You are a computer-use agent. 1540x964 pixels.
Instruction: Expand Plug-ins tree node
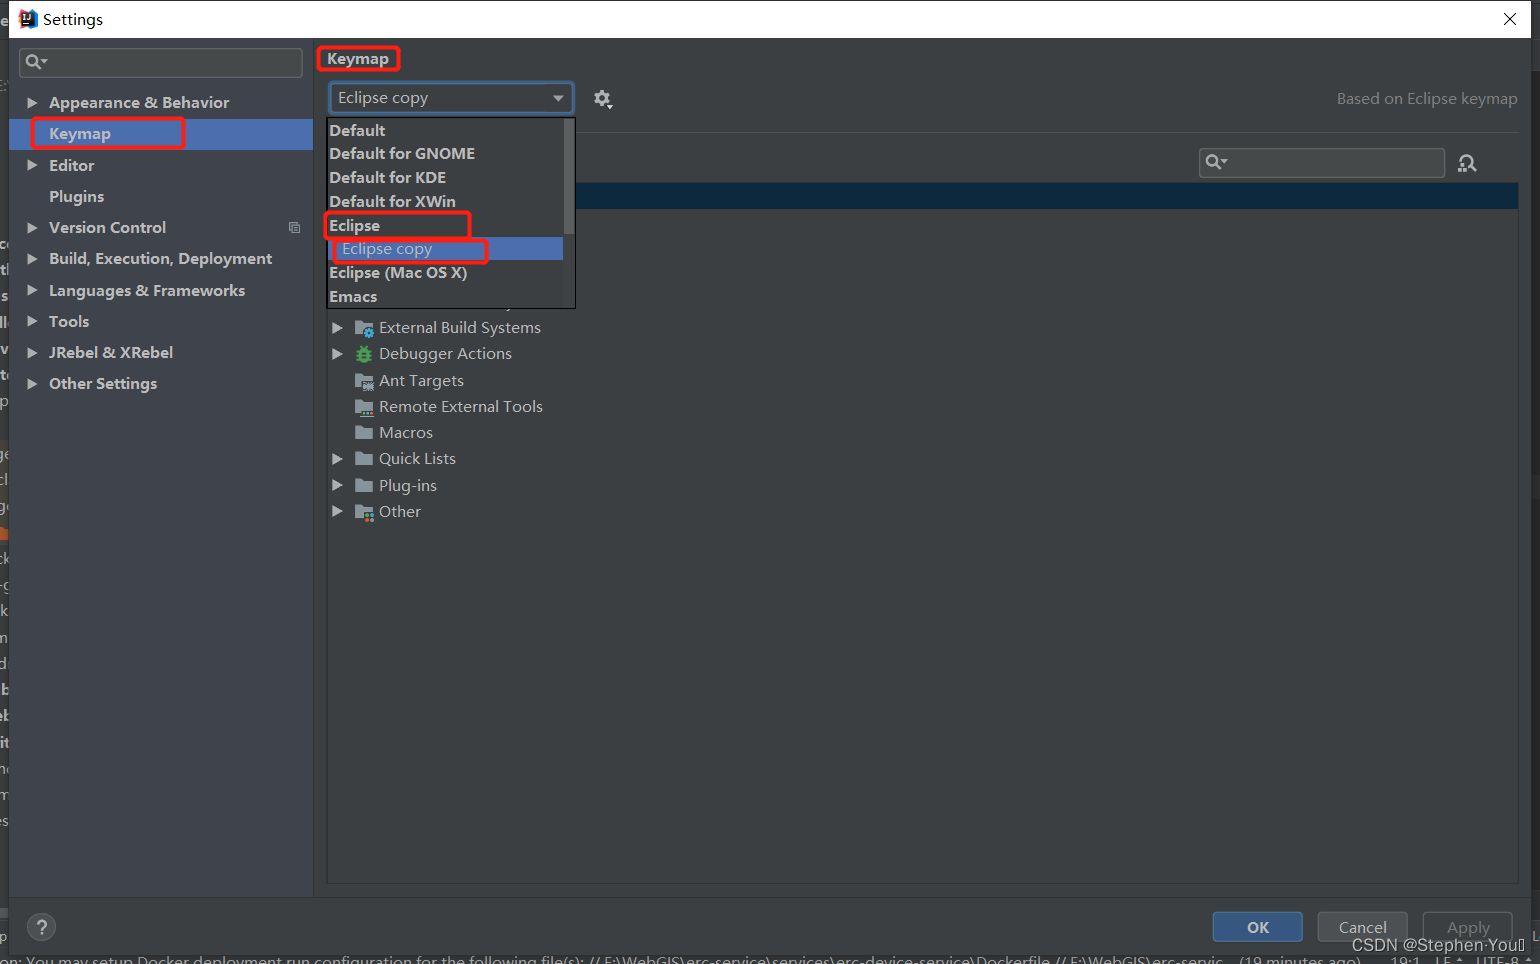coord(337,486)
